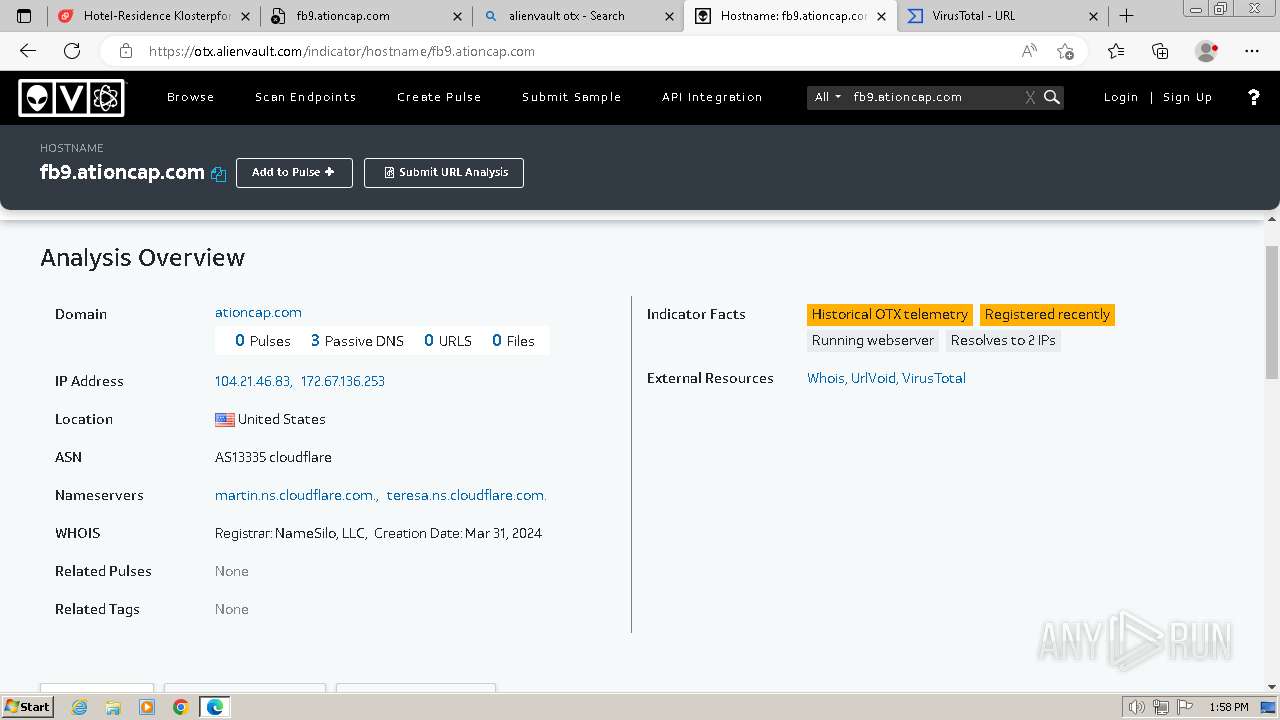Select the Historical OTX telemetry tag
The height and width of the screenshot is (720, 1280).
890,314
